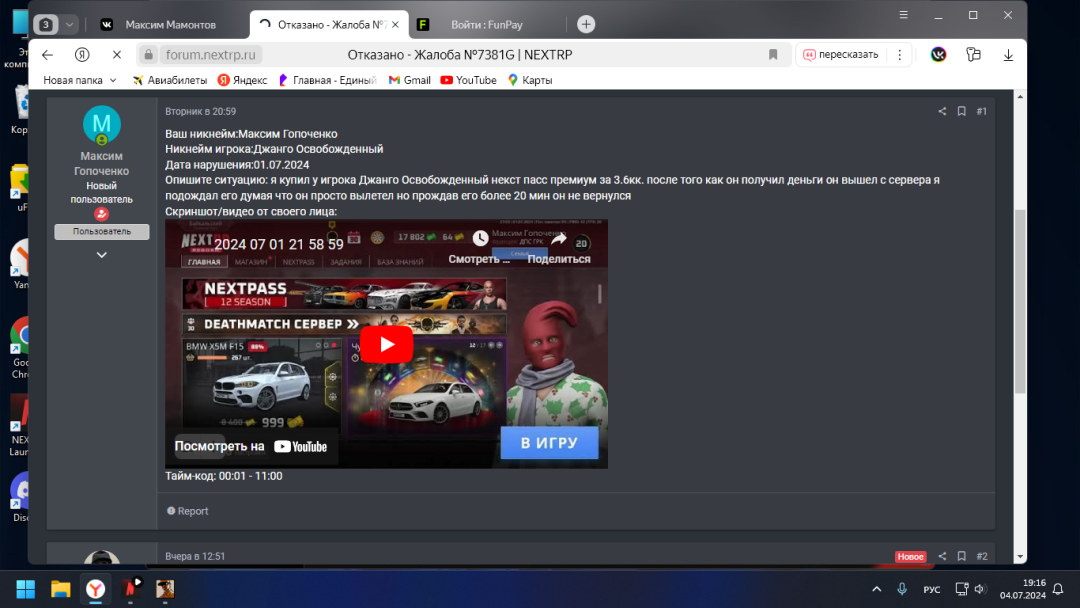Report the first post
1080x608 pixels.
(x=187, y=512)
